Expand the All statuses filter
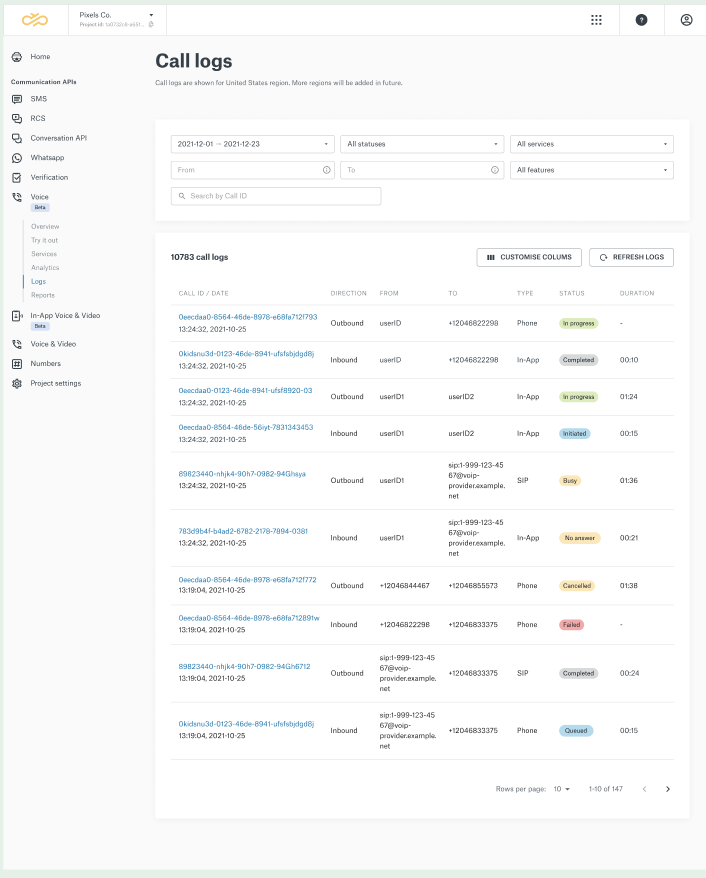The image size is (706, 878). 421,144
